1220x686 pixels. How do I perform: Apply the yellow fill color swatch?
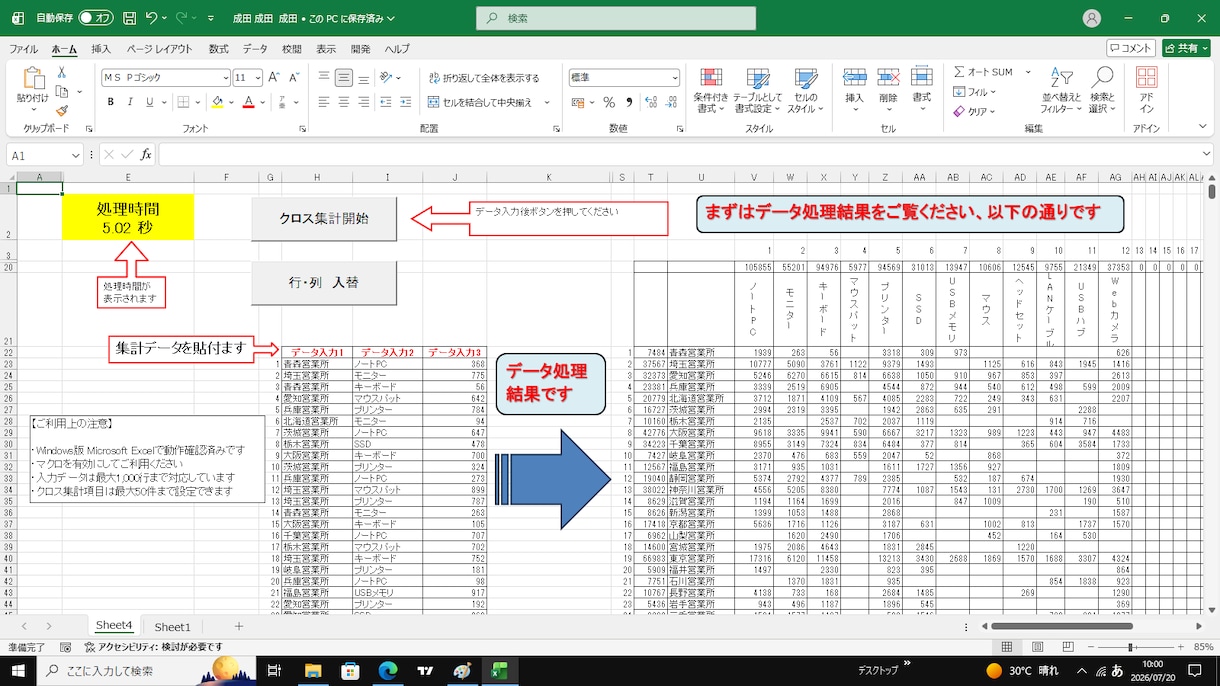pyautogui.click(x=217, y=102)
